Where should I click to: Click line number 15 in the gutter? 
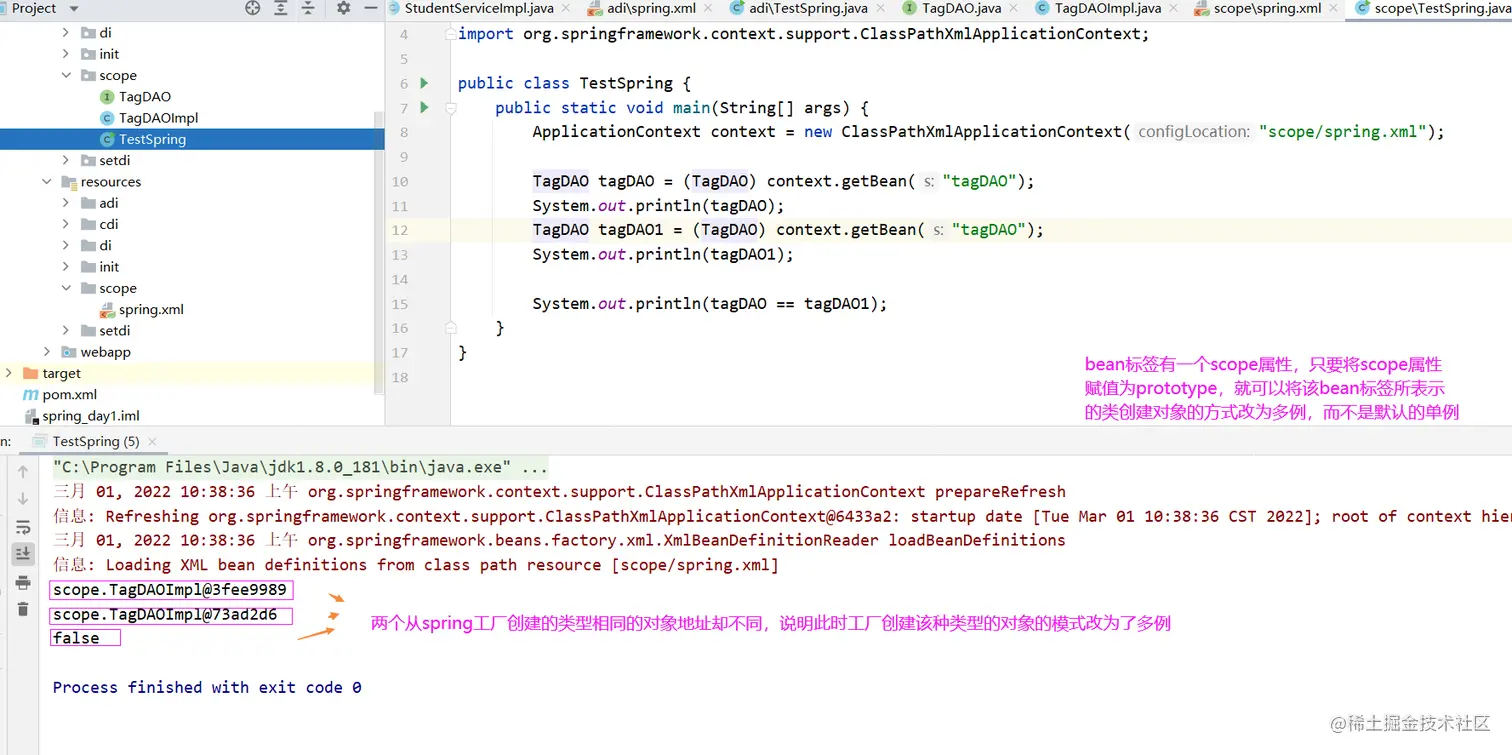coord(400,304)
